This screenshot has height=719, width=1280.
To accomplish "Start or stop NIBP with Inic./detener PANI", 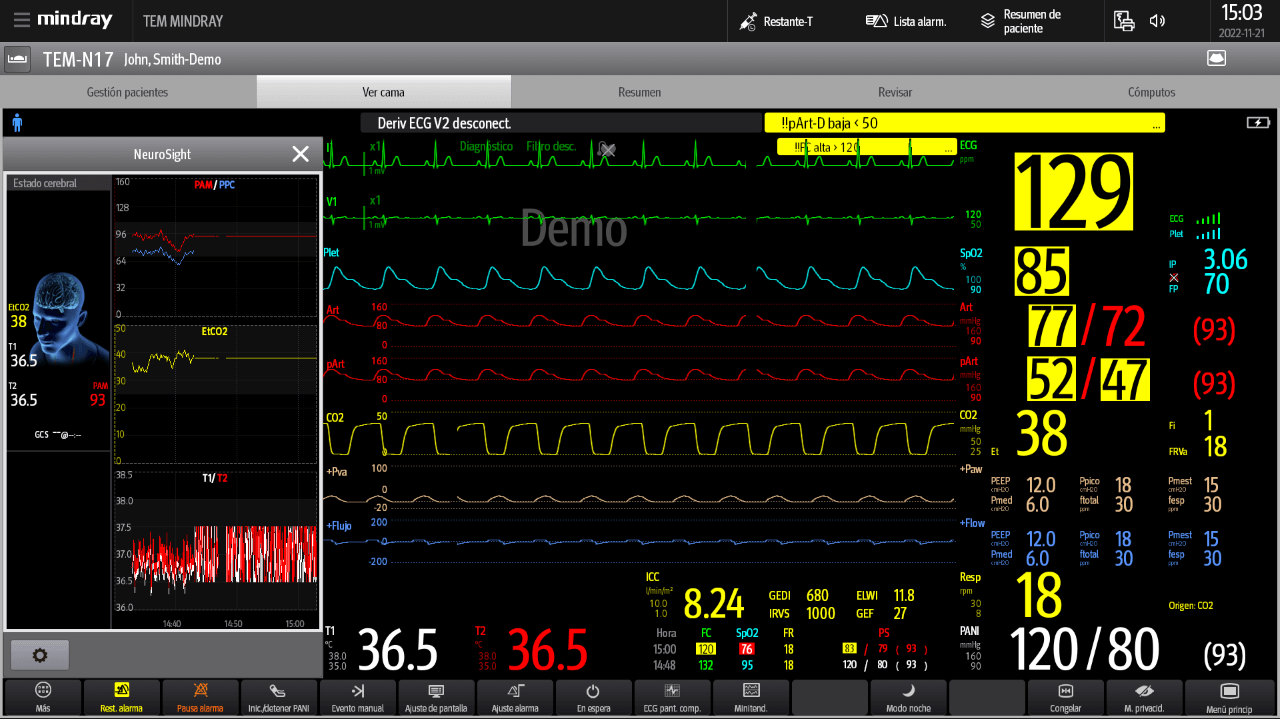I will [278, 697].
